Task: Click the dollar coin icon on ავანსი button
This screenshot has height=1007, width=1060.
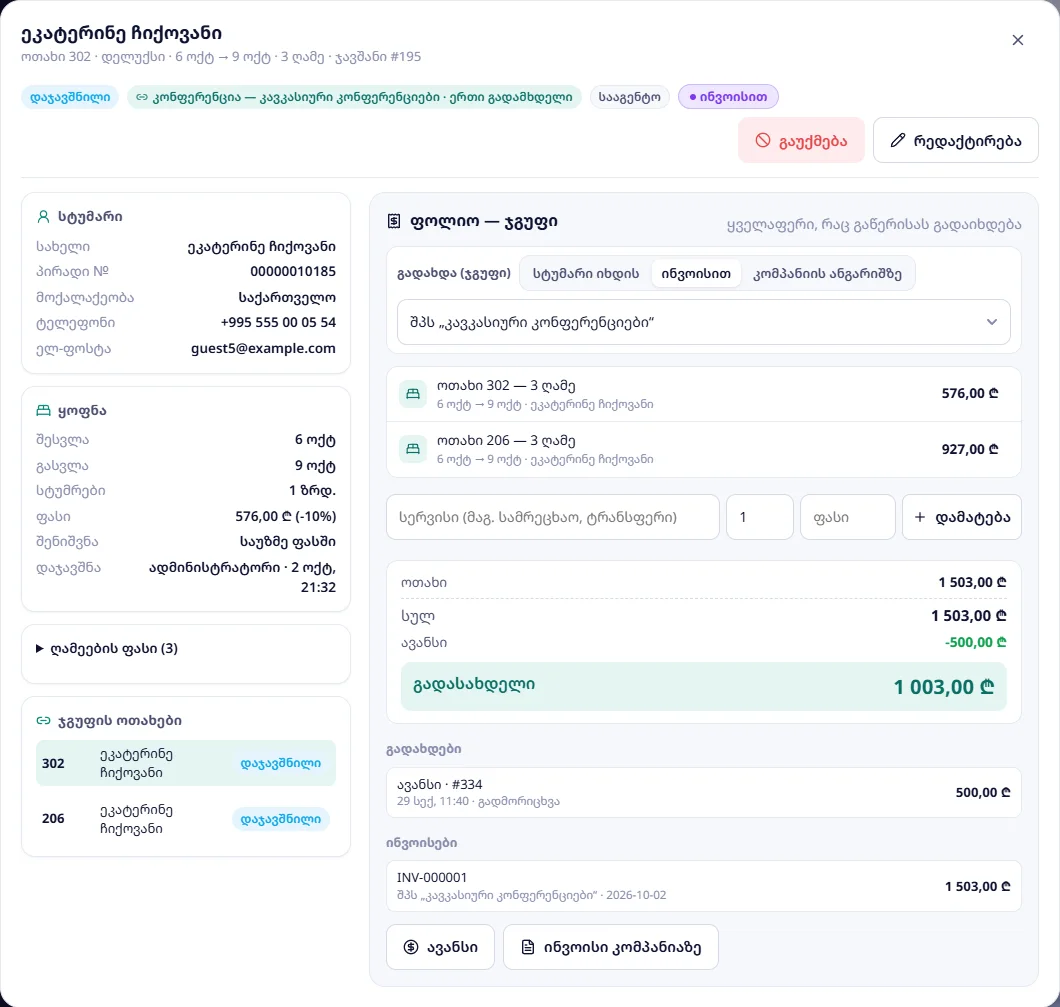Action: [x=411, y=948]
